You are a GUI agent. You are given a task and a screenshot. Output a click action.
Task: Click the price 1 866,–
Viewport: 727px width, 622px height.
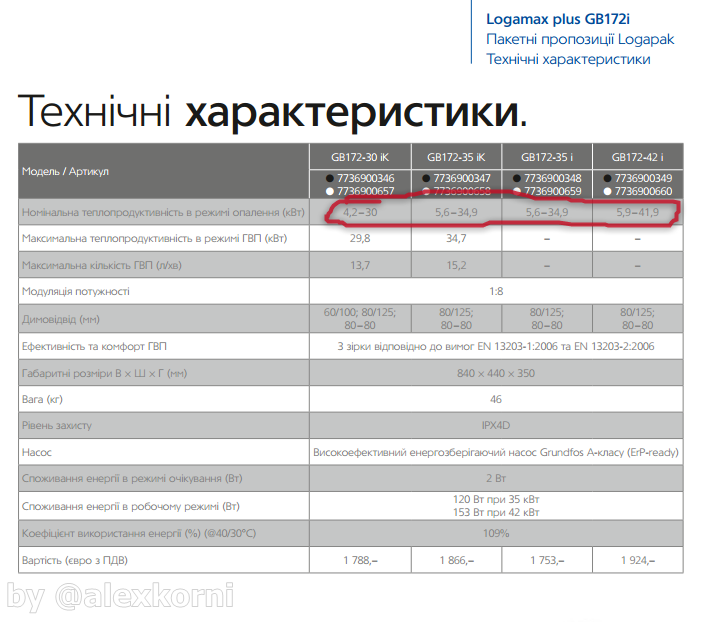point(456,561)
